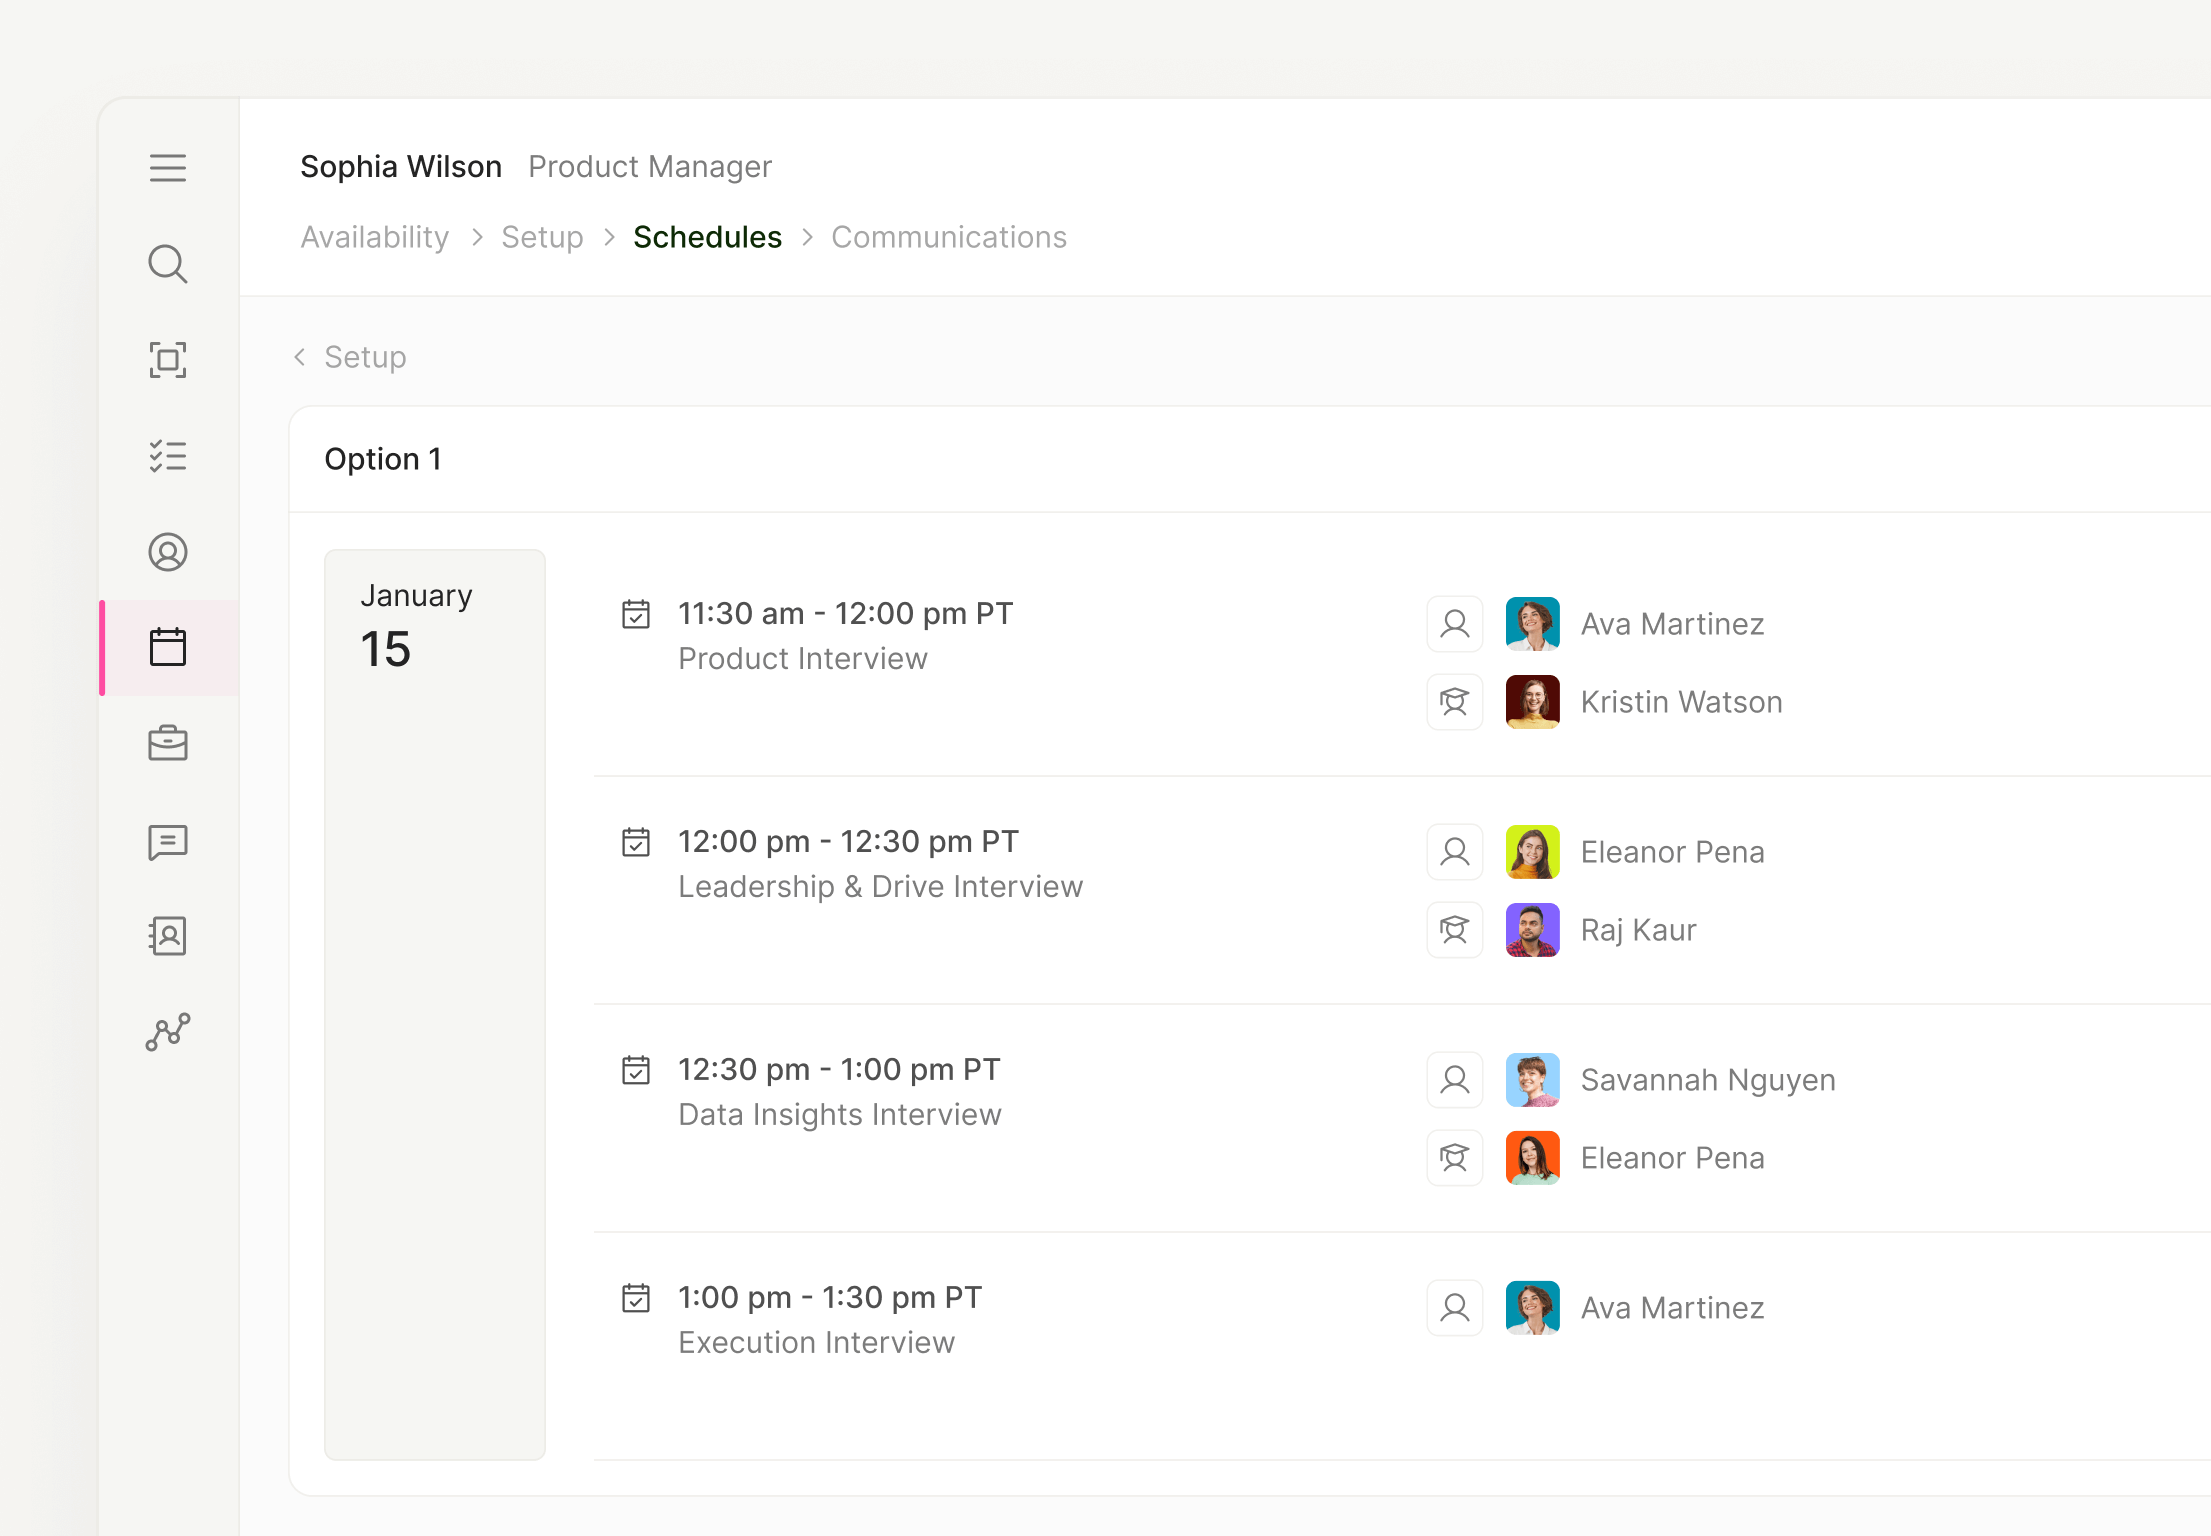The height and width of the screenshot is (1536, 2211).
Task: Go back to Setup via back link
Action: click(x=350, y=357)
